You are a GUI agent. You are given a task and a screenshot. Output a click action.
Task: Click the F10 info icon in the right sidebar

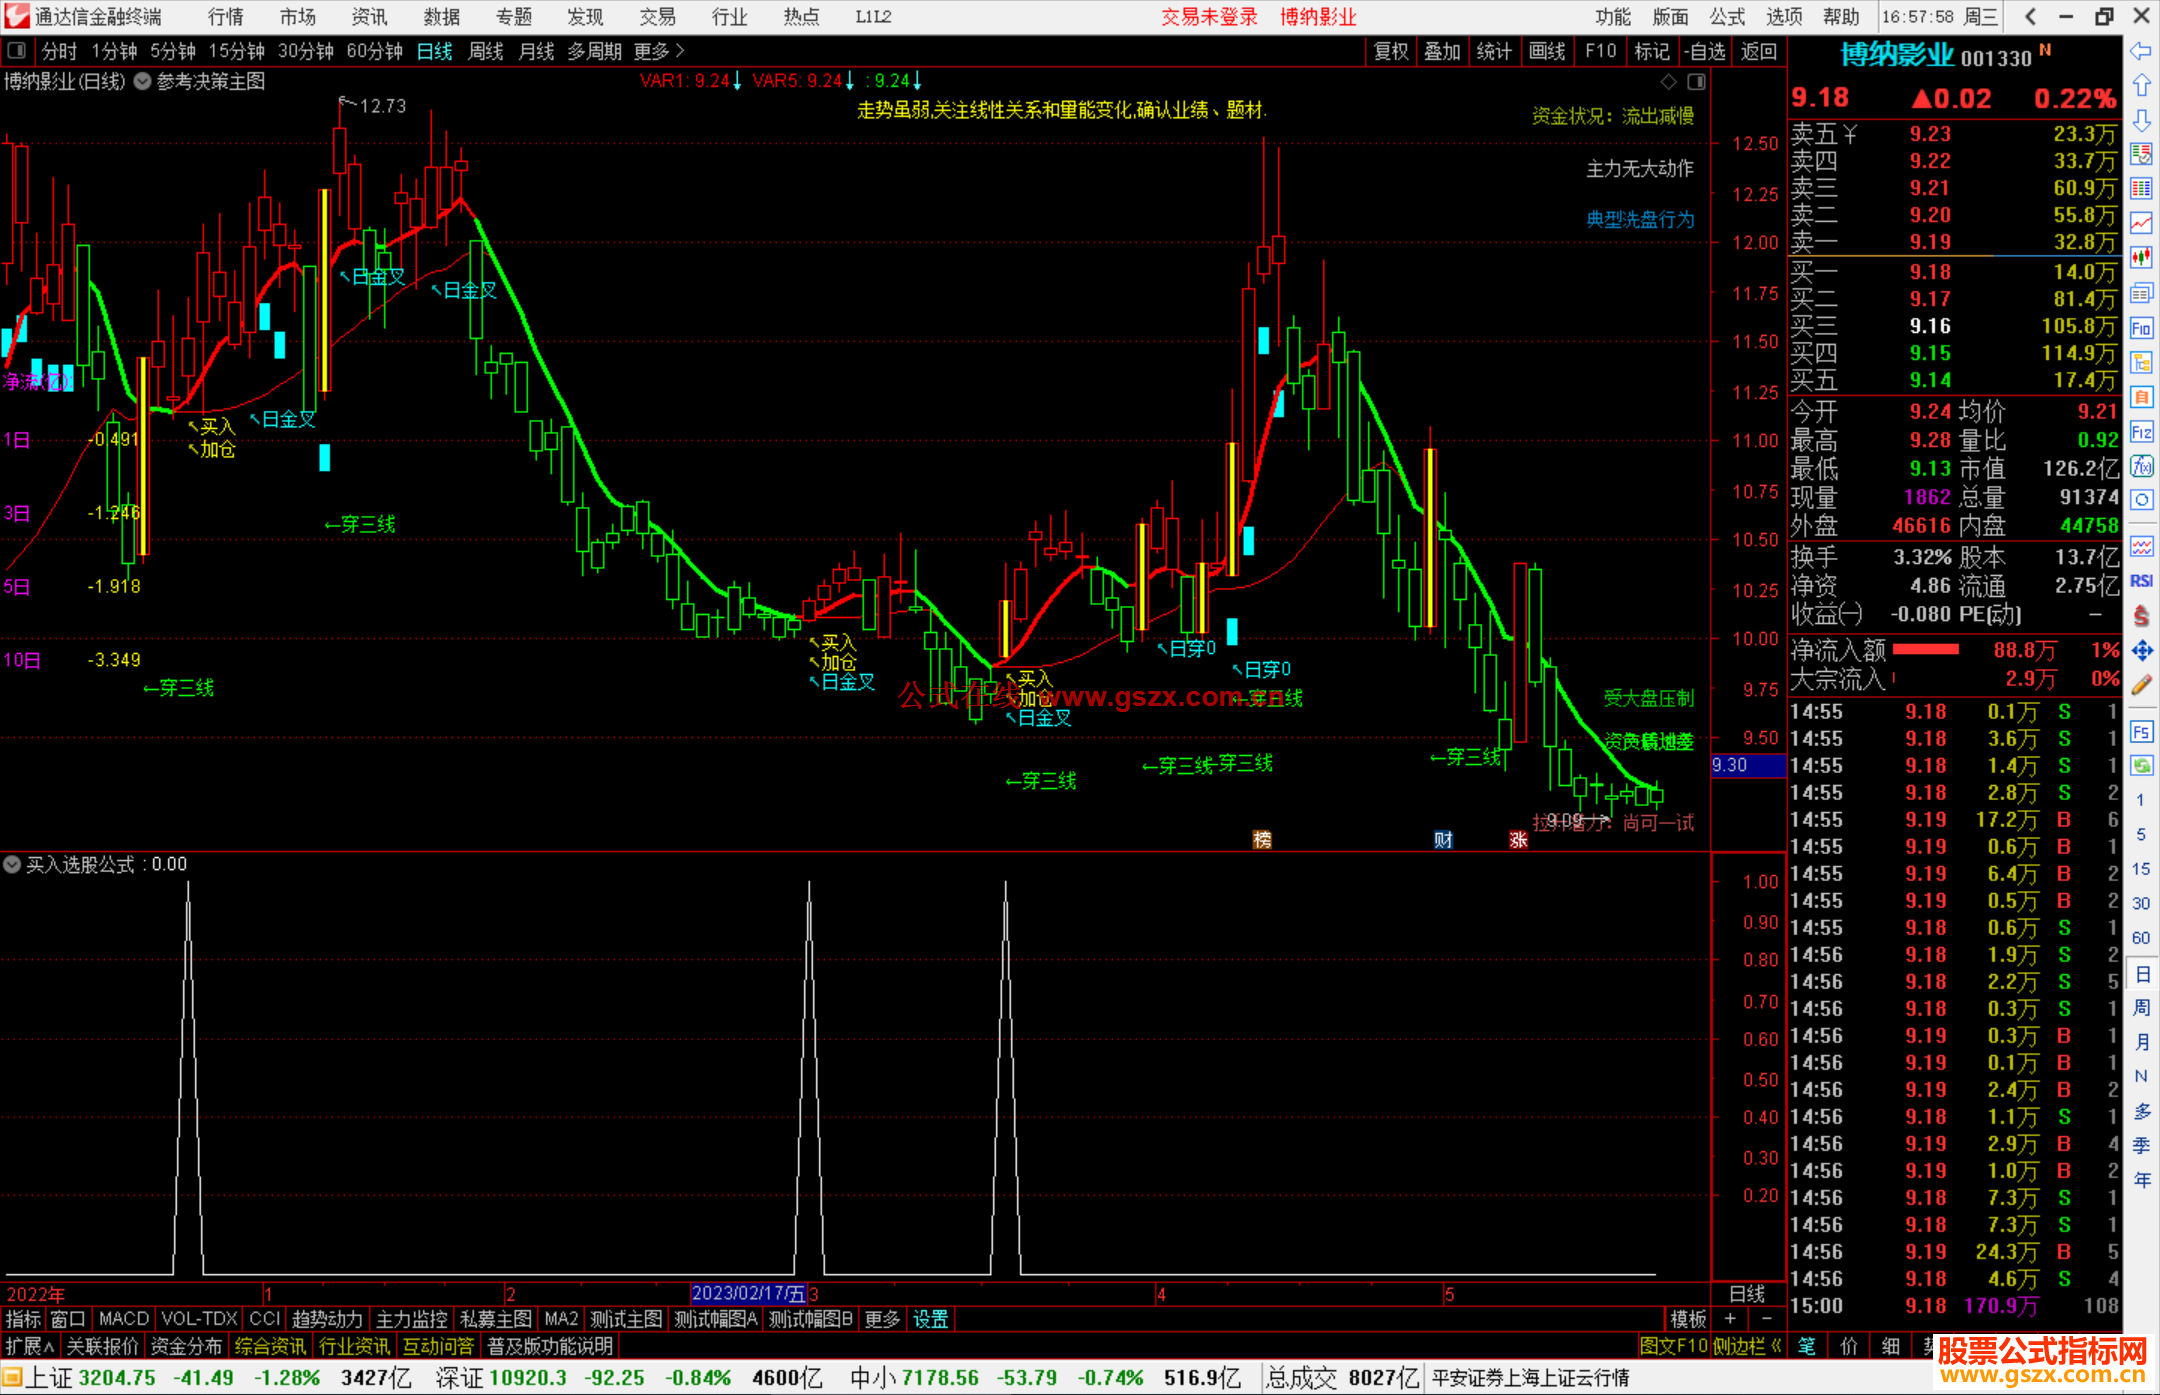[2141, 328]
